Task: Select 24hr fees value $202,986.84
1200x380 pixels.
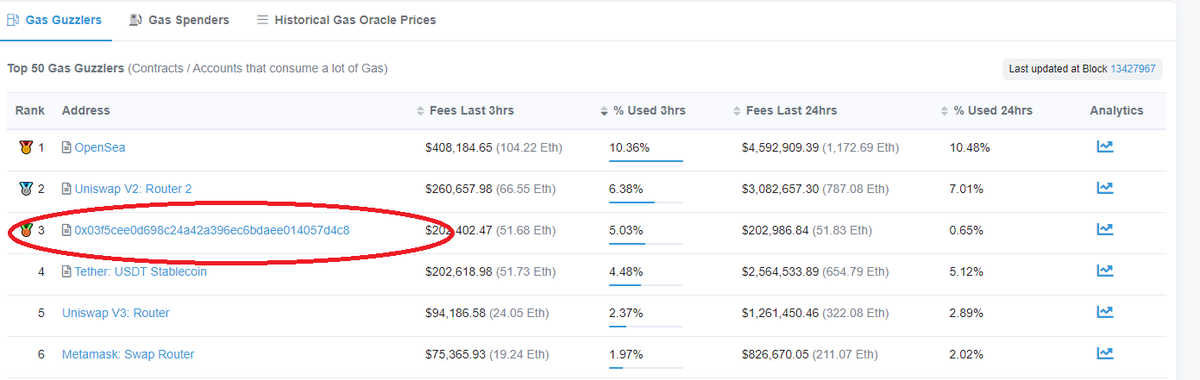Action: (775, 230)
